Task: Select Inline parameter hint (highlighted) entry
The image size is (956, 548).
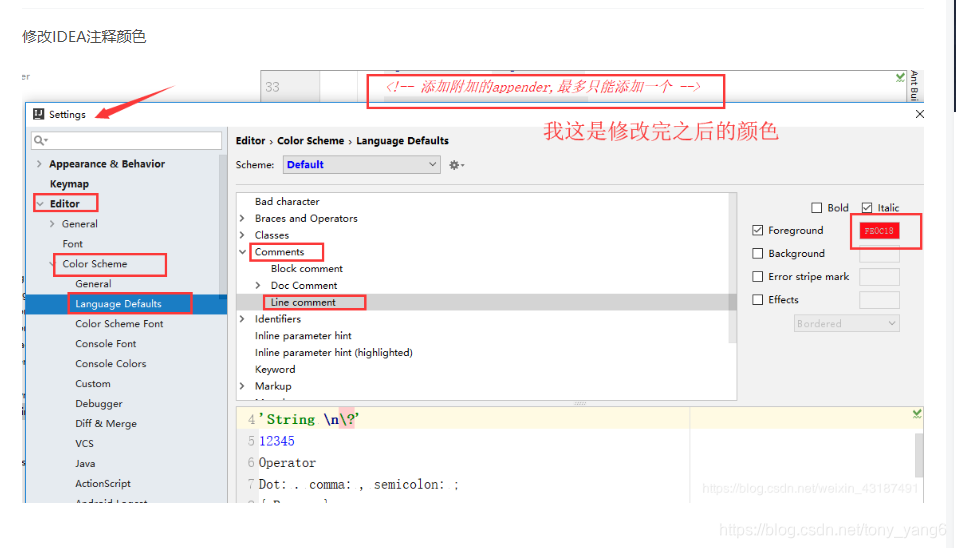Action: pyautogui.click(x=334, y=352)
